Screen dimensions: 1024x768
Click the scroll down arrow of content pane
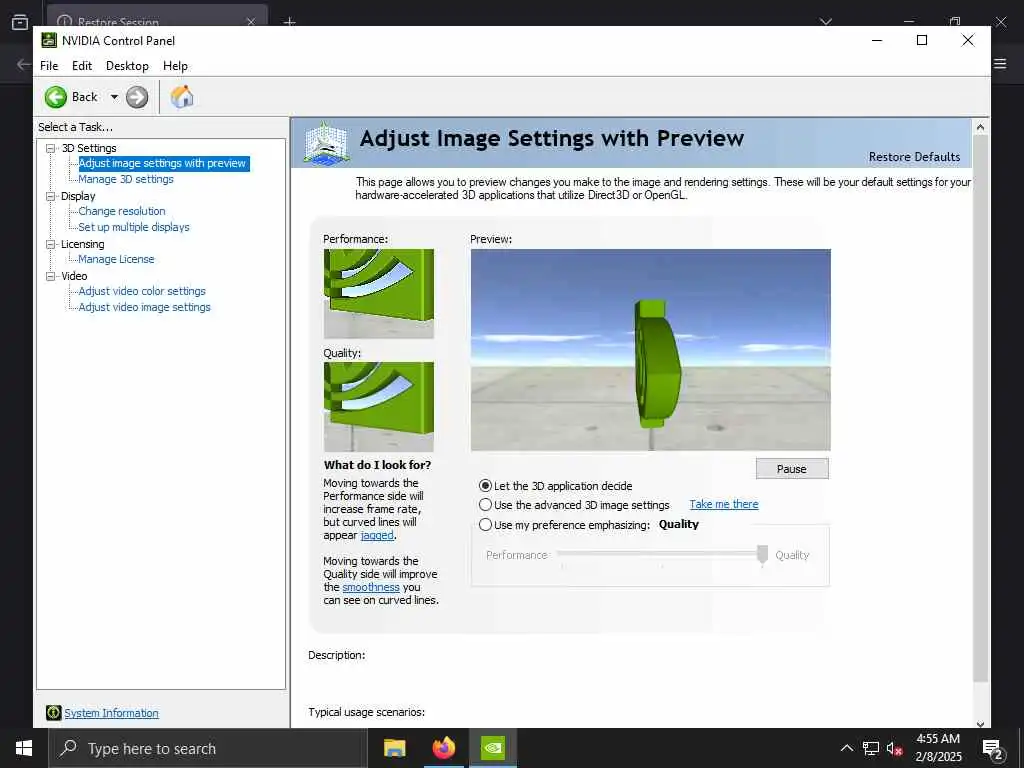[980, 723]
